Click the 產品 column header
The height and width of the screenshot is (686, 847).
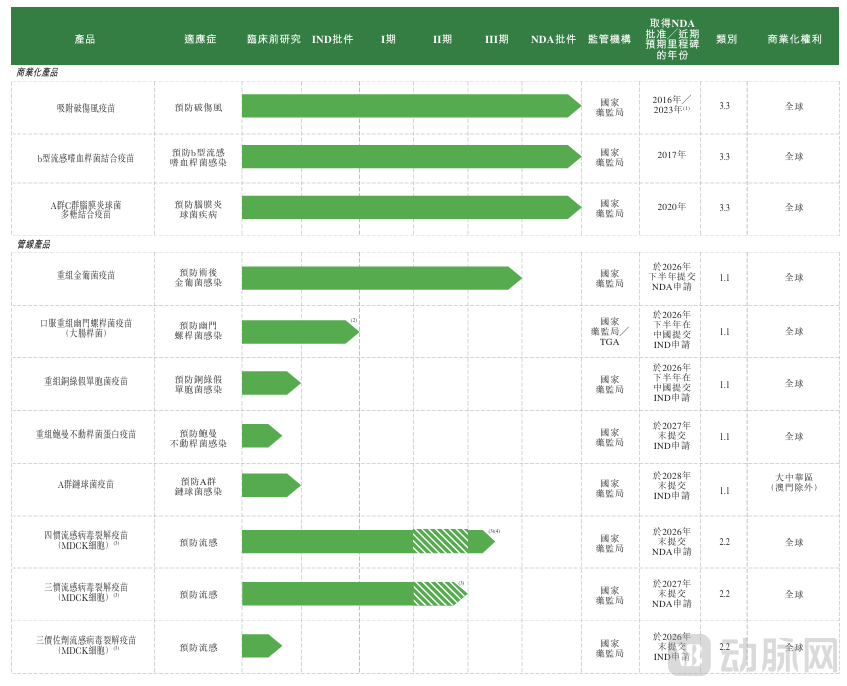point(85,39)
